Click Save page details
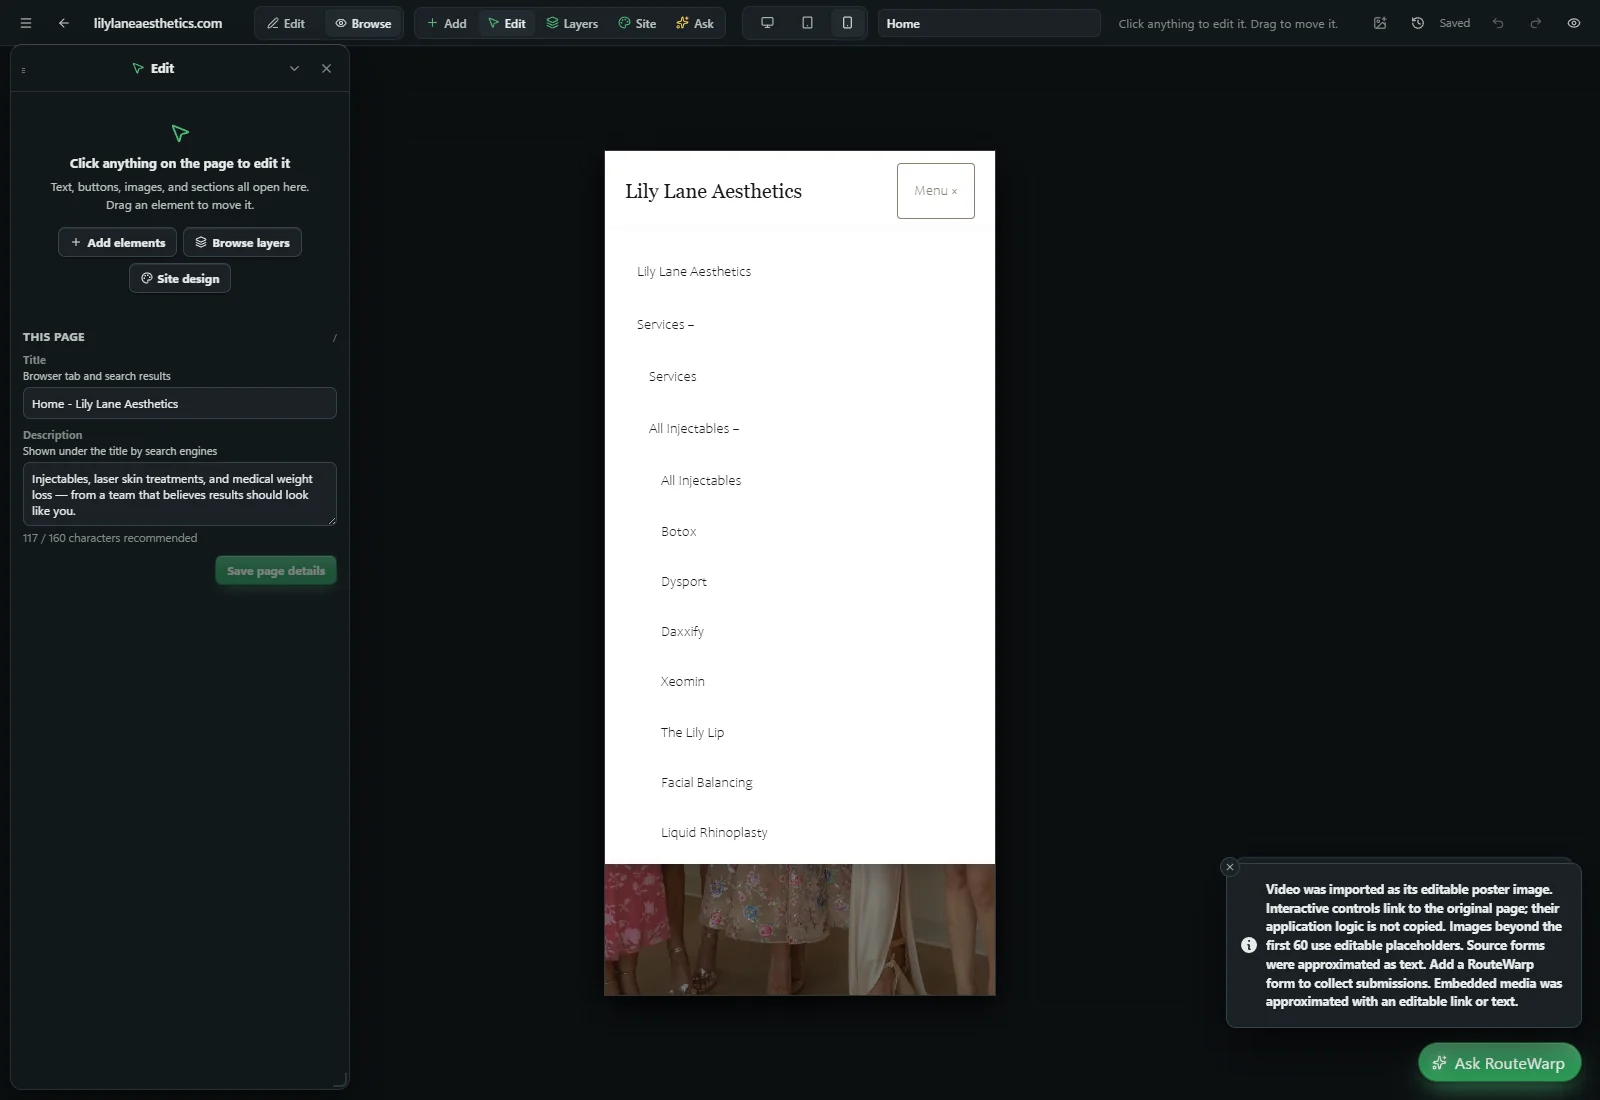The width and height of the screenshot is (1600, 1100). (x=276, y=571)
